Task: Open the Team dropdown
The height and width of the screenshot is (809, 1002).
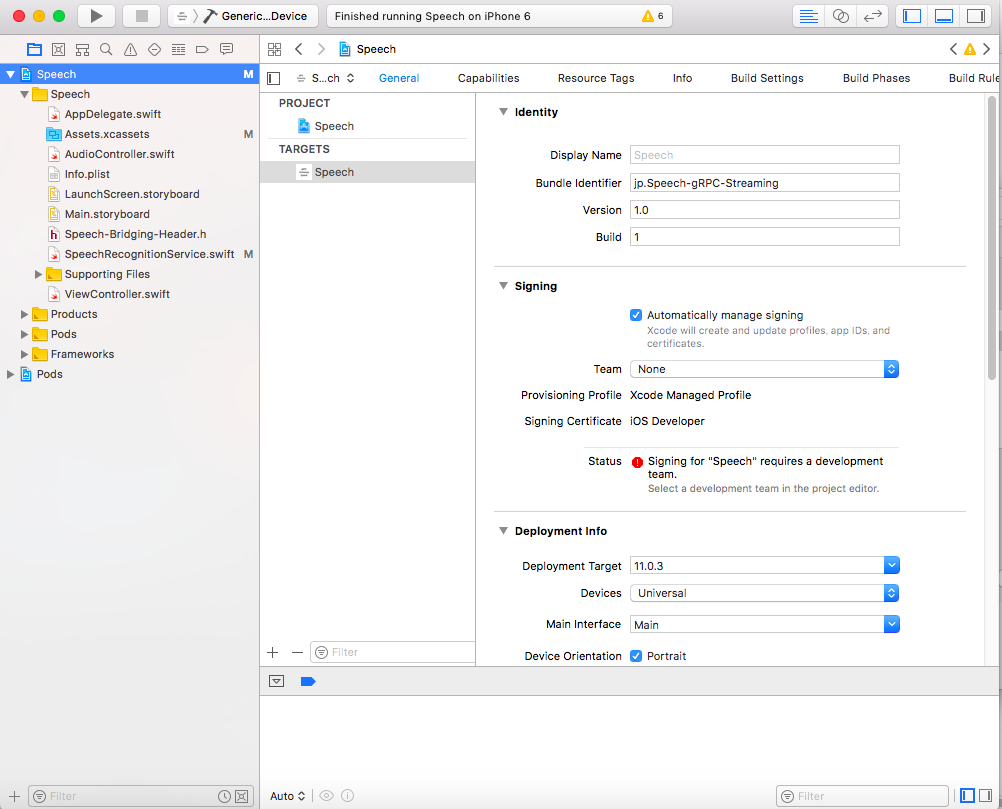Action: [764, 369]
